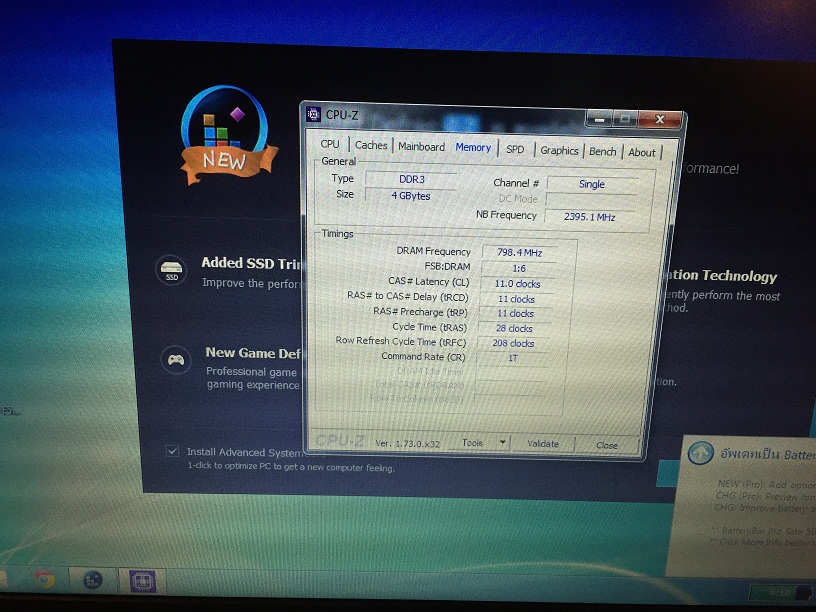Click the NB Frequency 2395.1 MHz value

coord(590,216)
